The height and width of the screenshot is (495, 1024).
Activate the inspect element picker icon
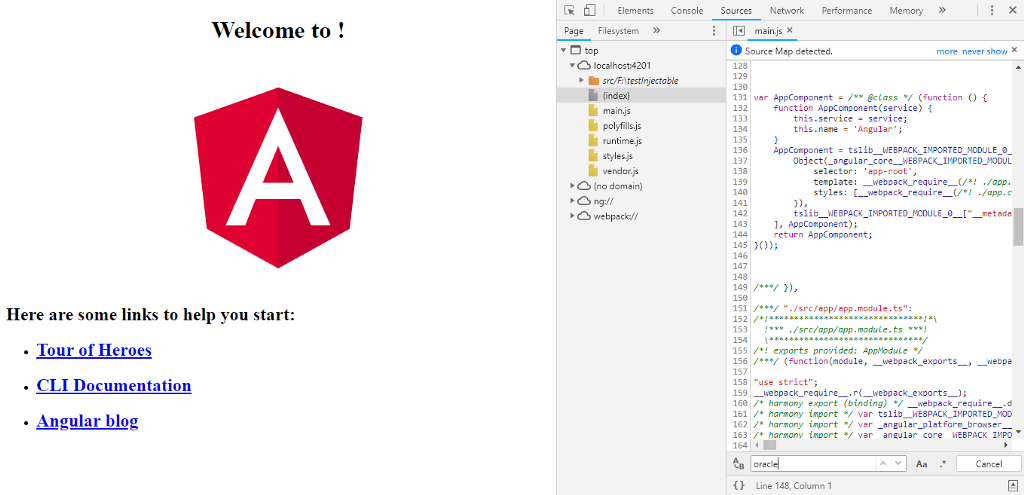569,10
